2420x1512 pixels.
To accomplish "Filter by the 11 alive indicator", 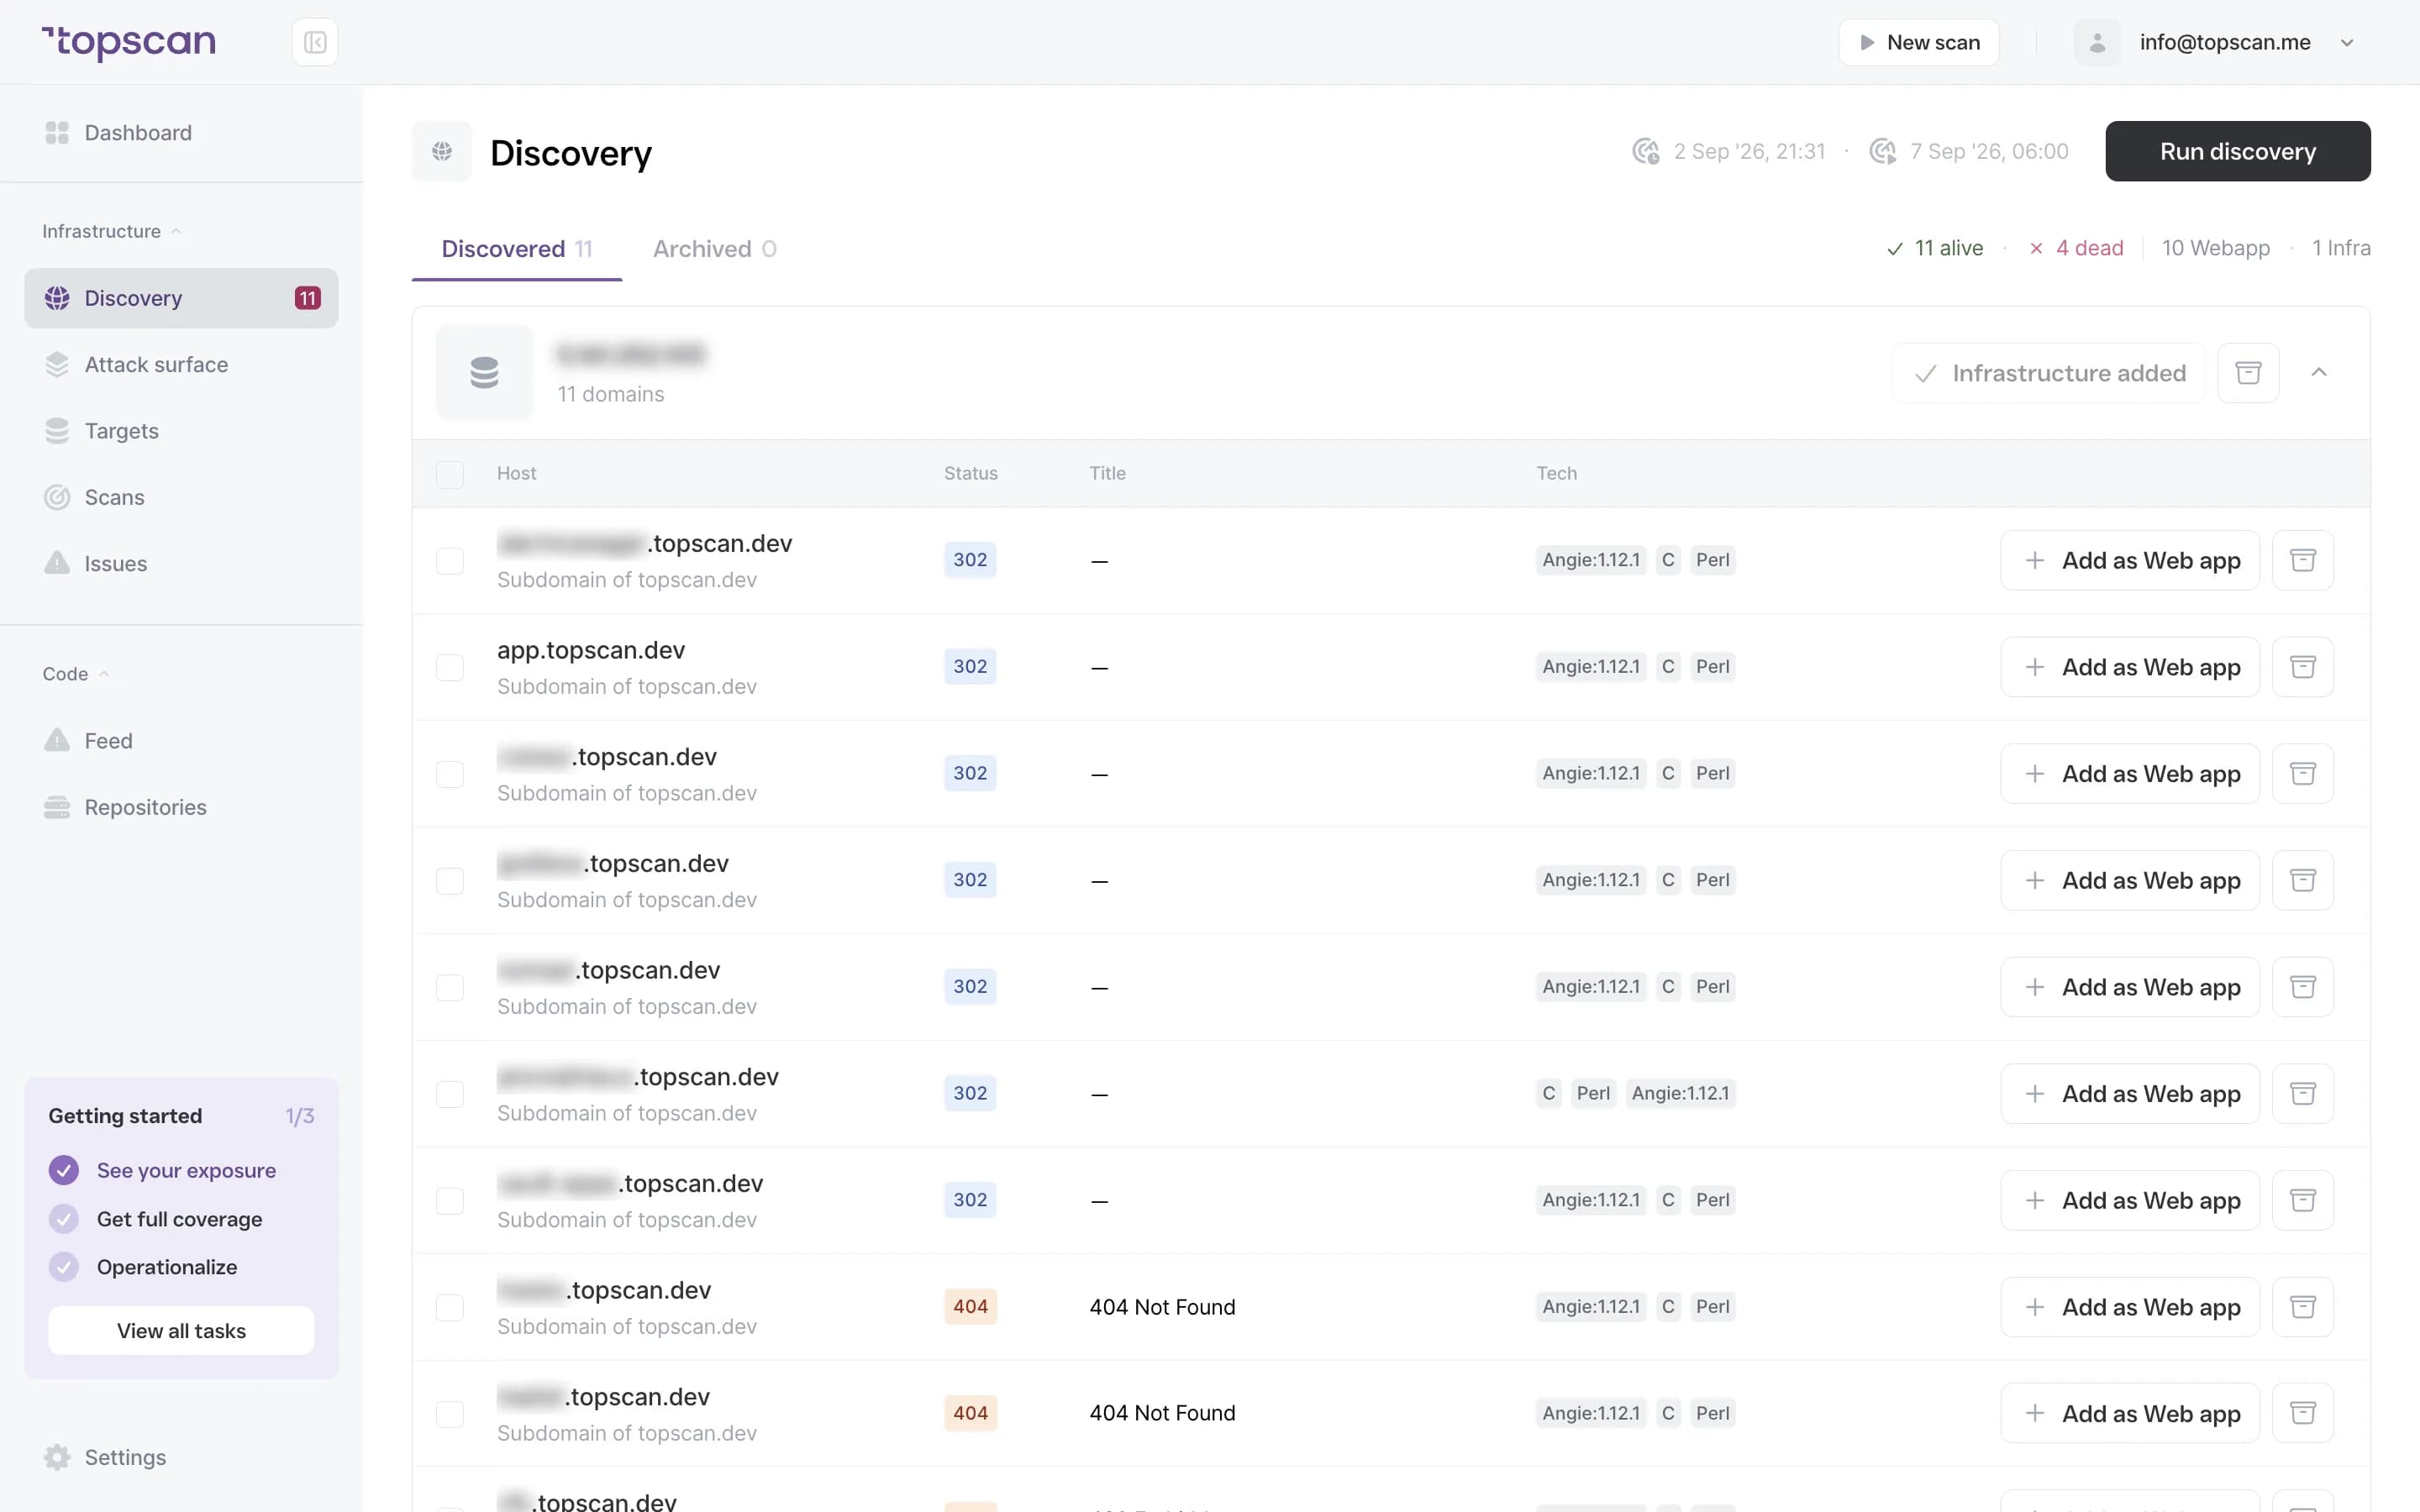I will (x=1934, y=248).
